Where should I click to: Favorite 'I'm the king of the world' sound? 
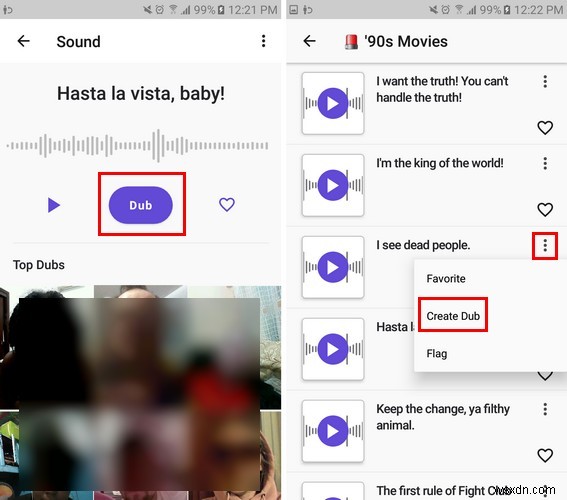click(x=545, y=209)
